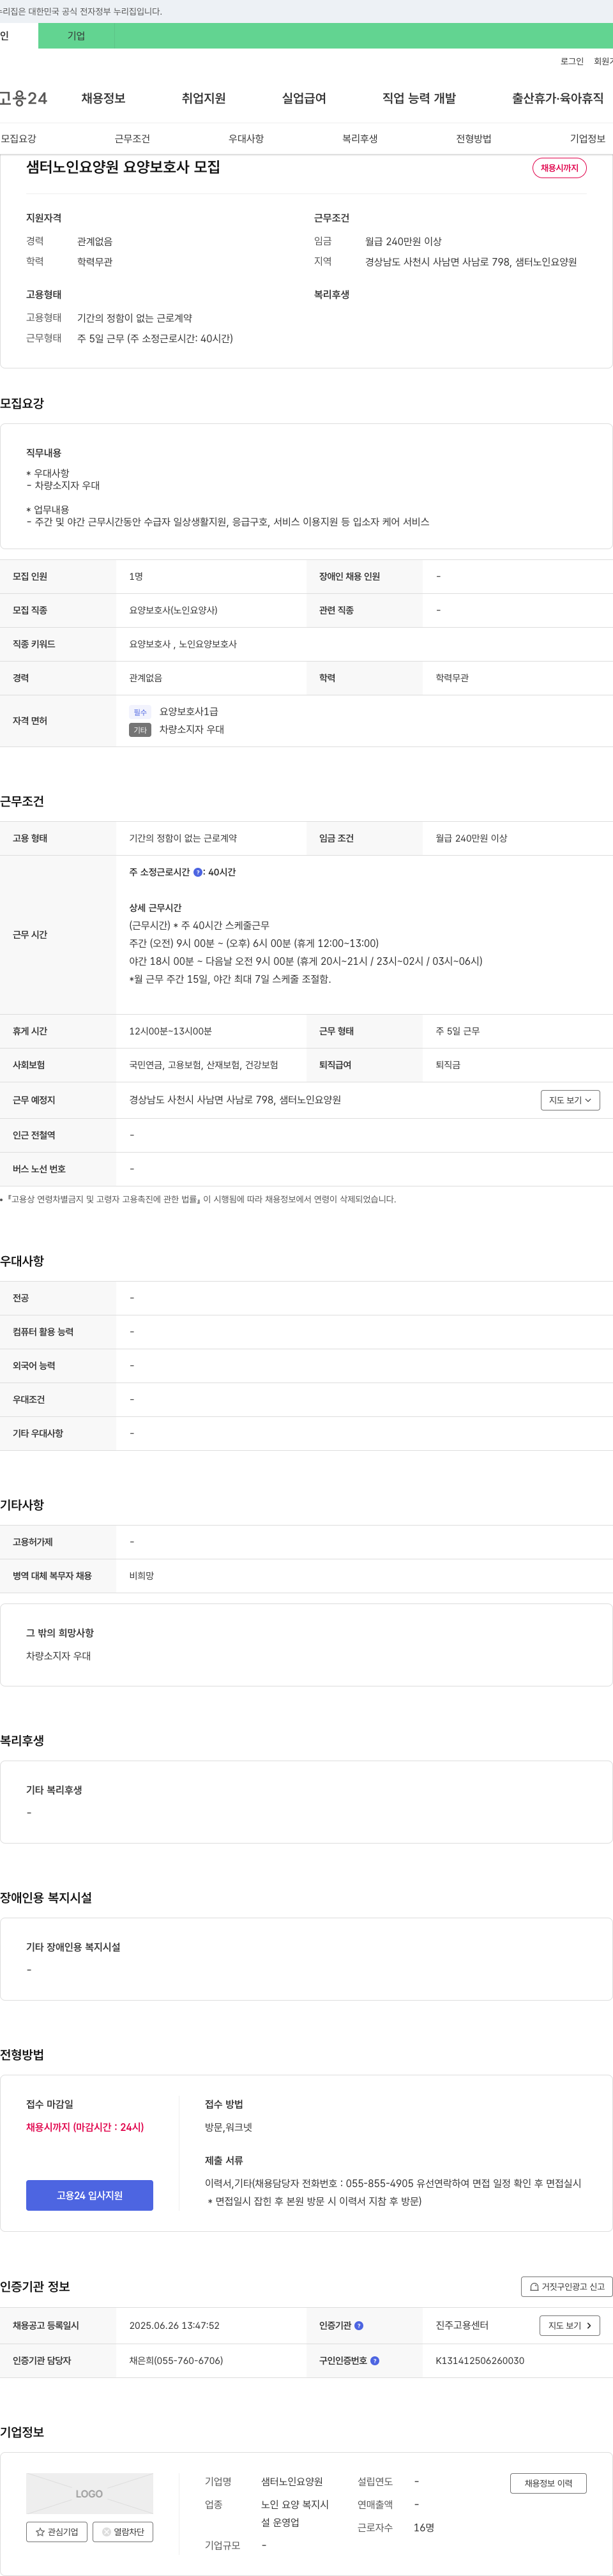Expand 지도 보기 for the workplace address

coord(570,1100)
